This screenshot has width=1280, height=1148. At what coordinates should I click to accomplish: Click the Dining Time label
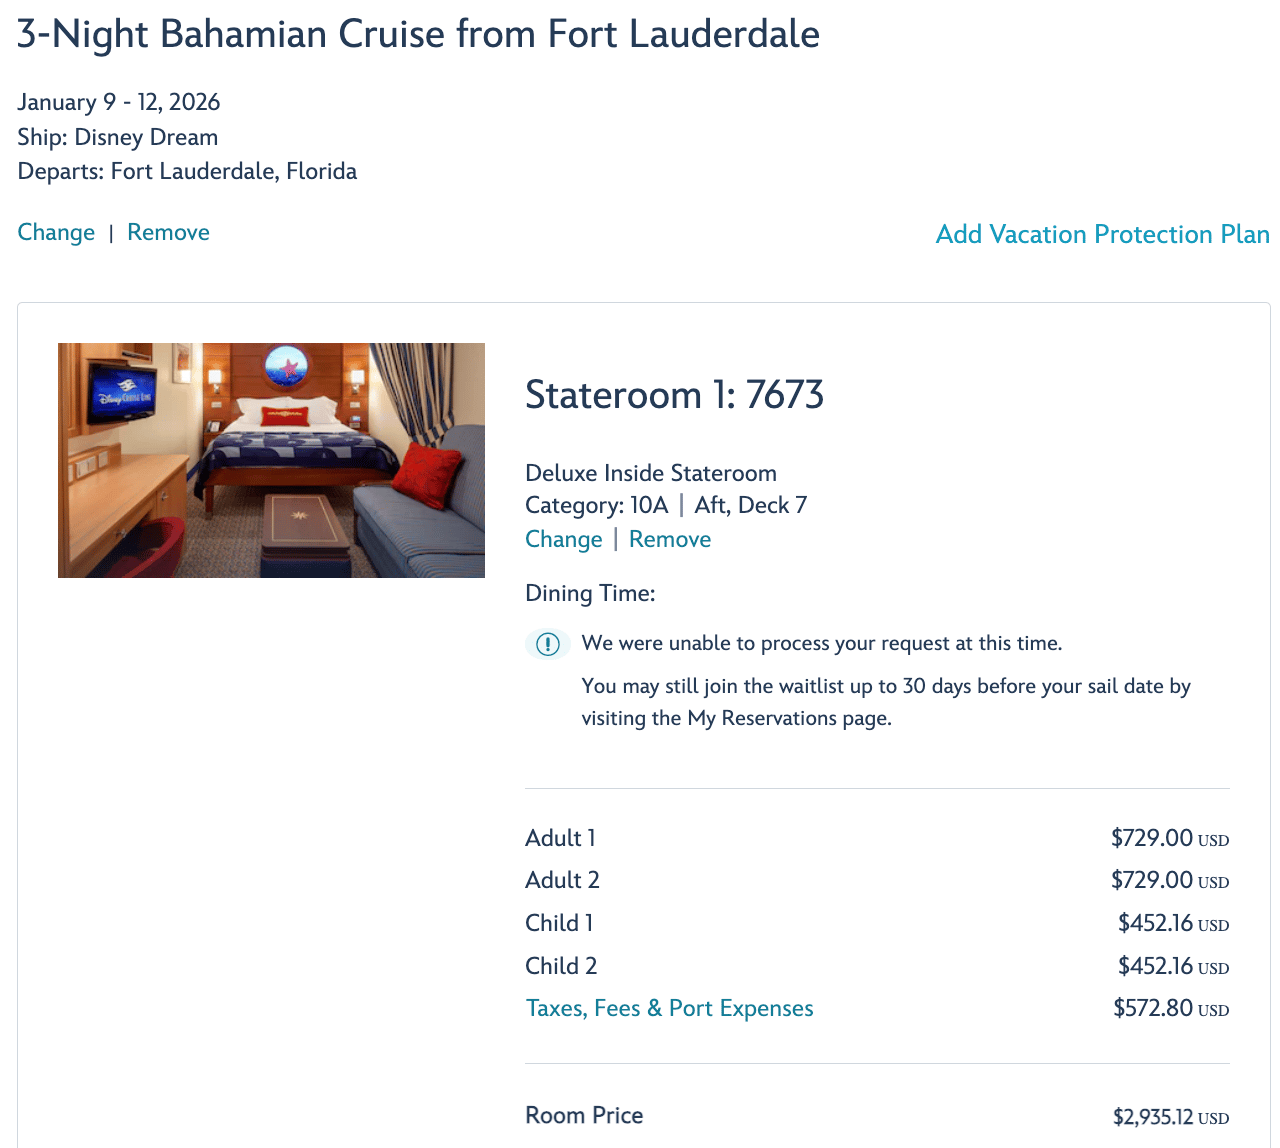click(590, 593)
